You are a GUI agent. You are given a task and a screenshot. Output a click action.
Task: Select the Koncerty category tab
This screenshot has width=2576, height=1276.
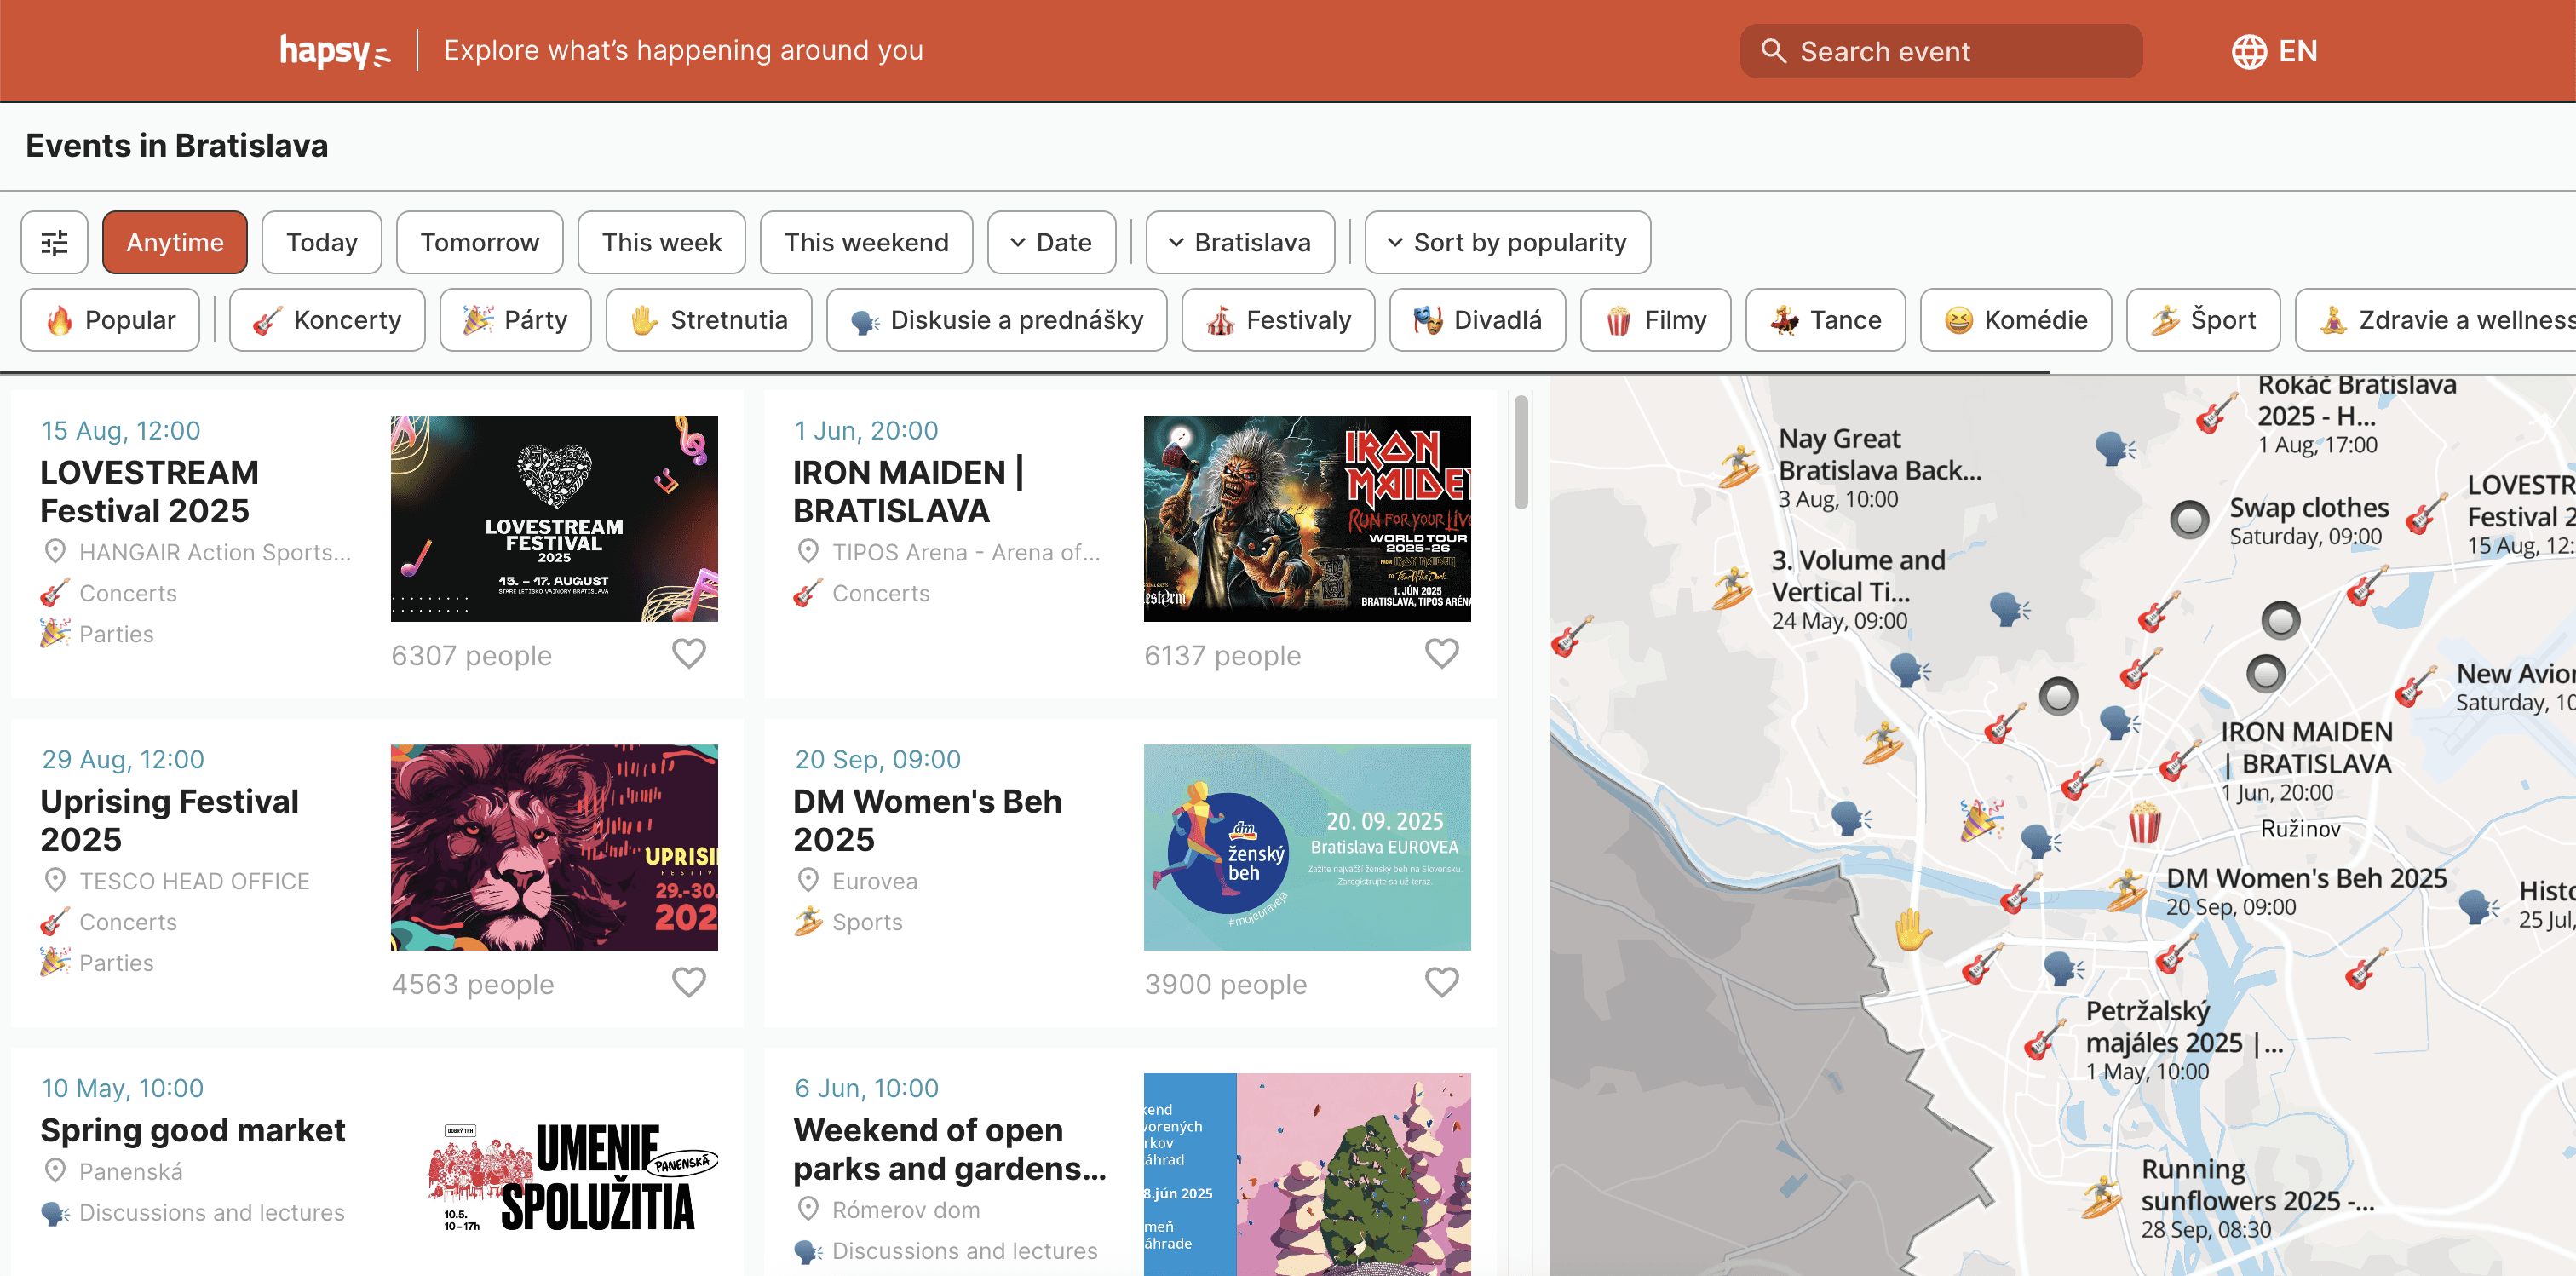pyautogui.click(x=327, y=320)
